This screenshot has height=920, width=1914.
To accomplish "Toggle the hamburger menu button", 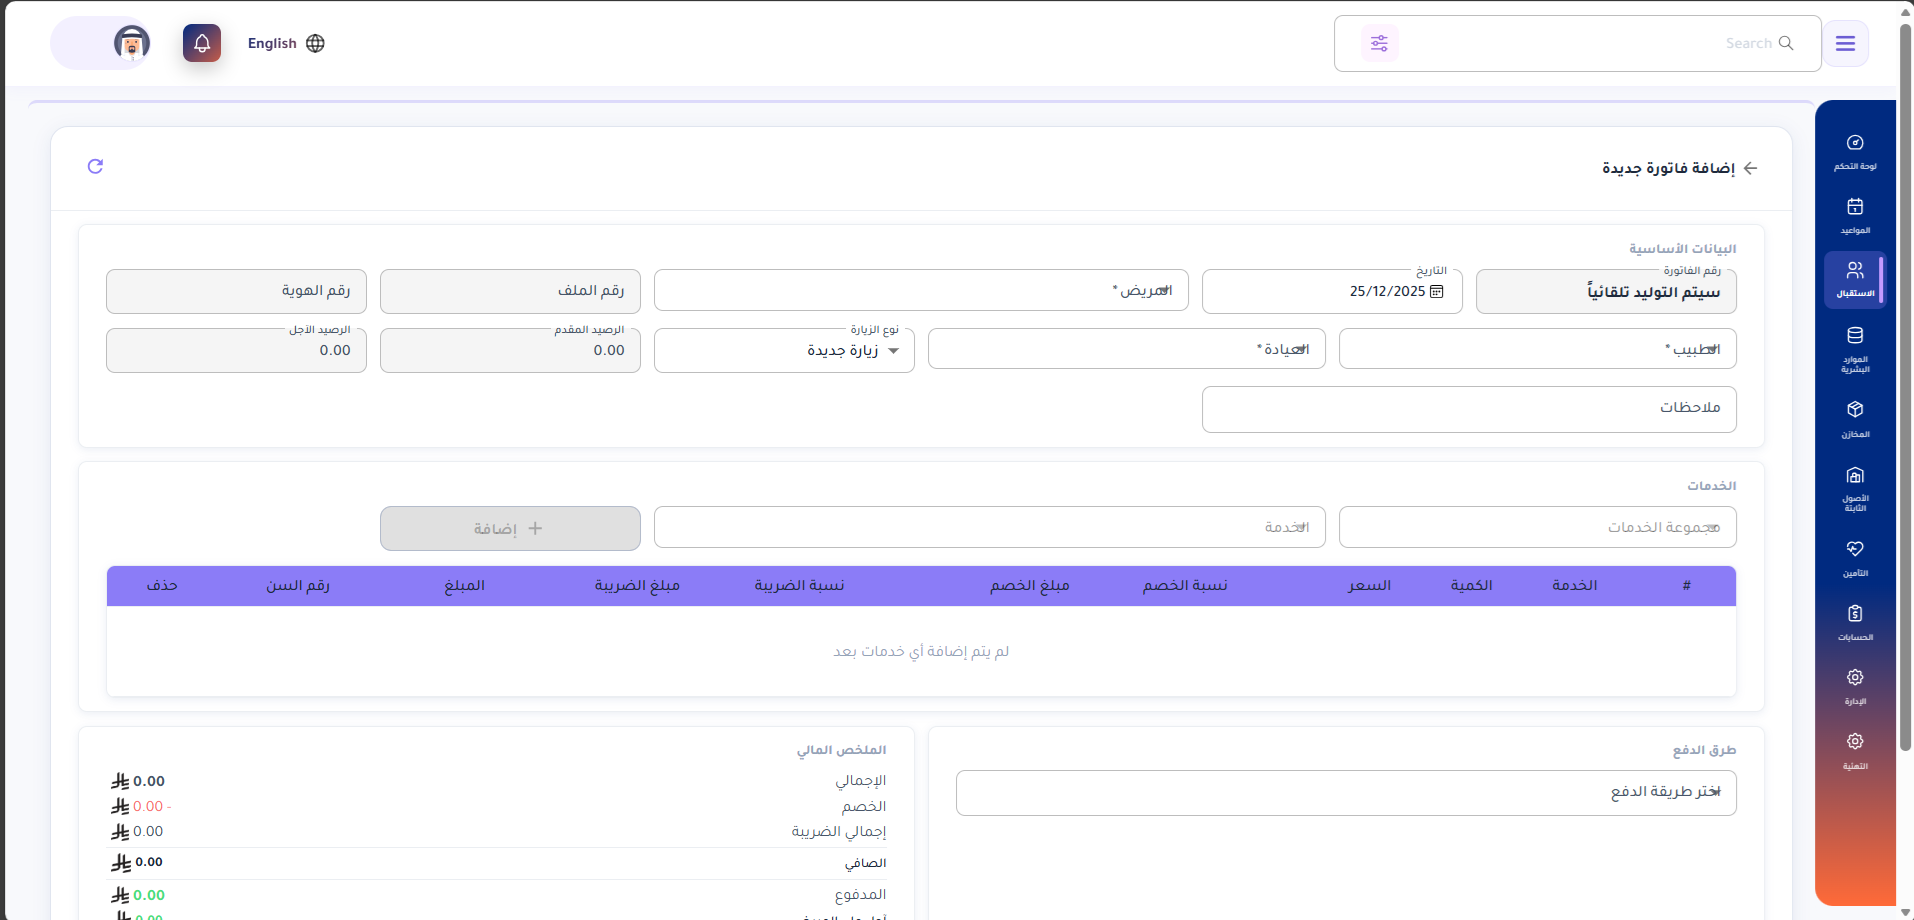I will (1845, 43).
